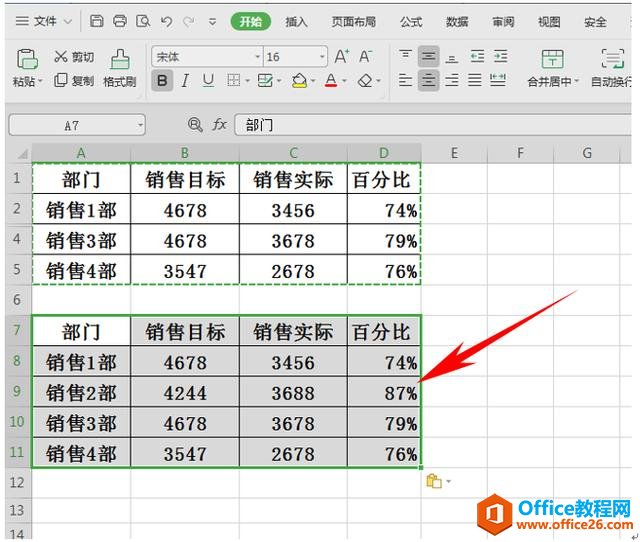Image resolution: width=640 pixels, height=542 pixels.
Task: Click the zoom magnifier icon near formula bar
Action: pos(195,124)
